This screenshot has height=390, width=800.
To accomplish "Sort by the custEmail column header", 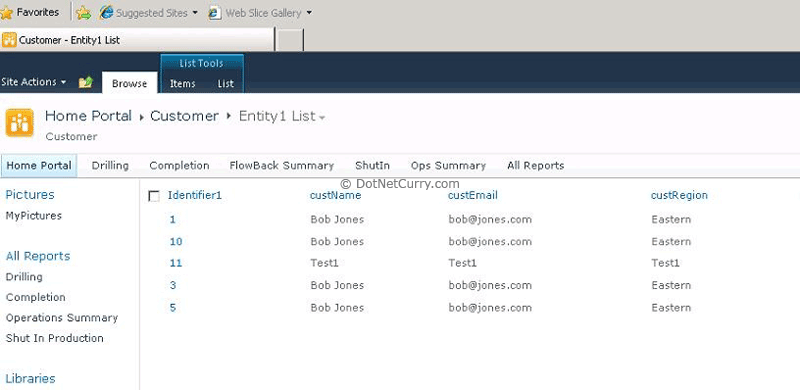I will pos(473,195).
